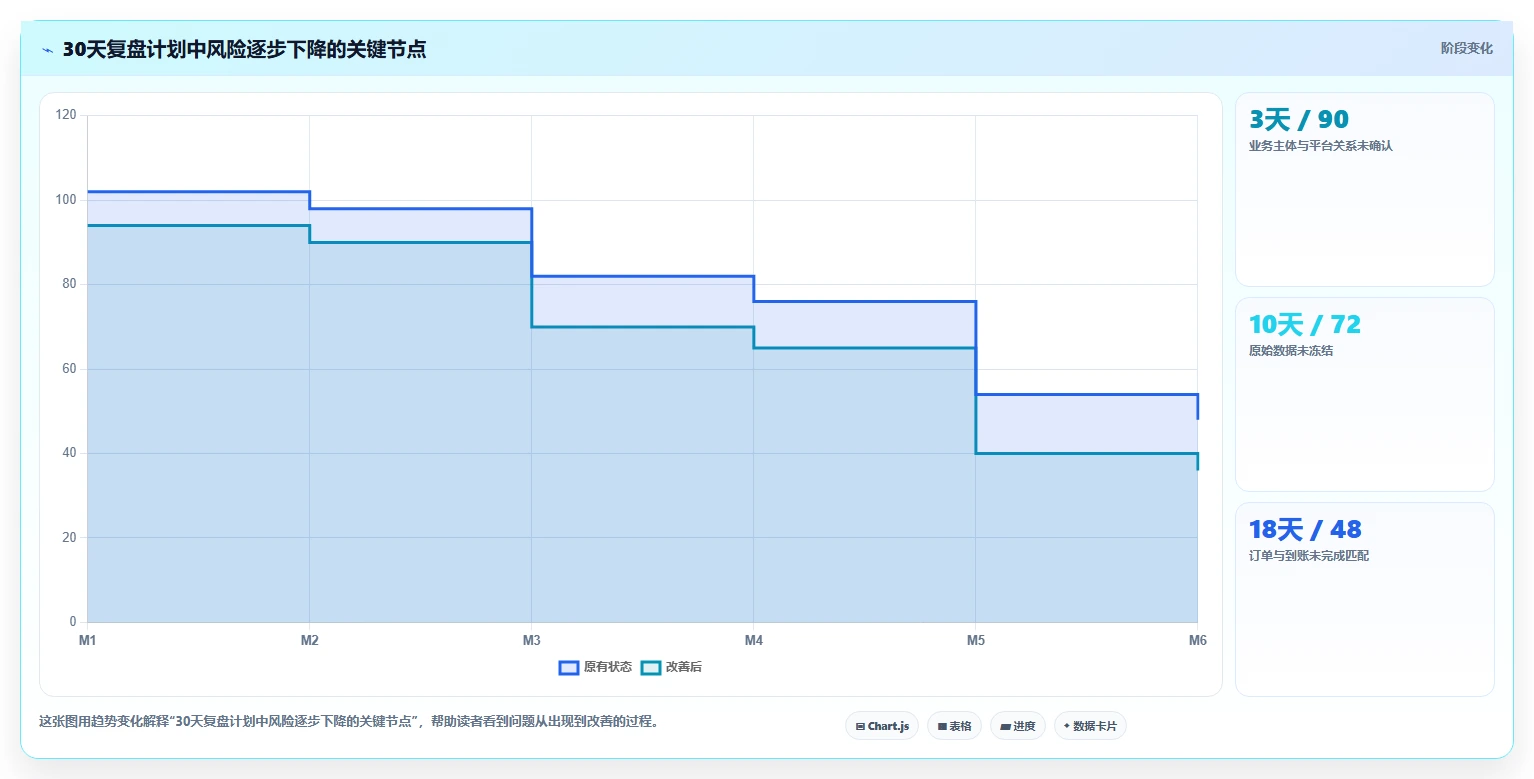This screenshot has width=1534, height=779.
Task: Click the 60 y-axis label
Action: (x=69, y=369)
